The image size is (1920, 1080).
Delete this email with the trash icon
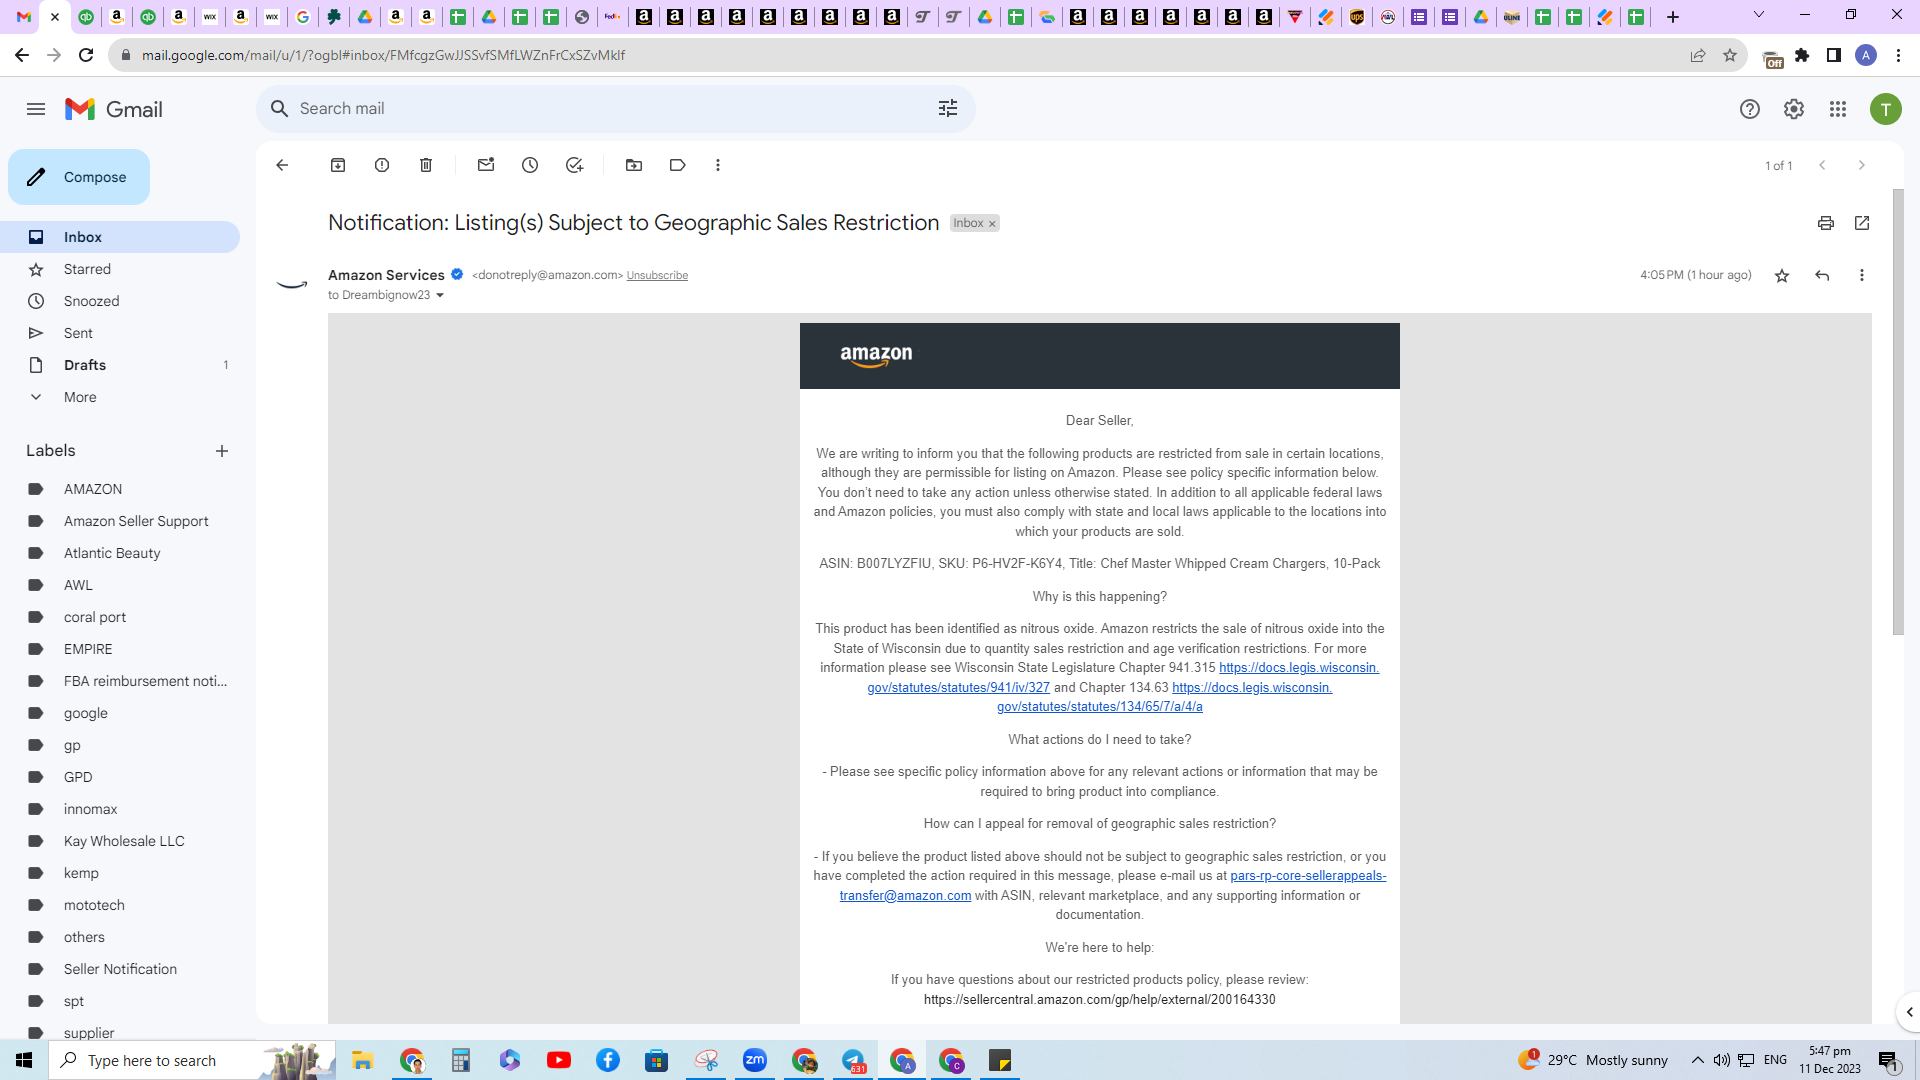pos(426,165)
